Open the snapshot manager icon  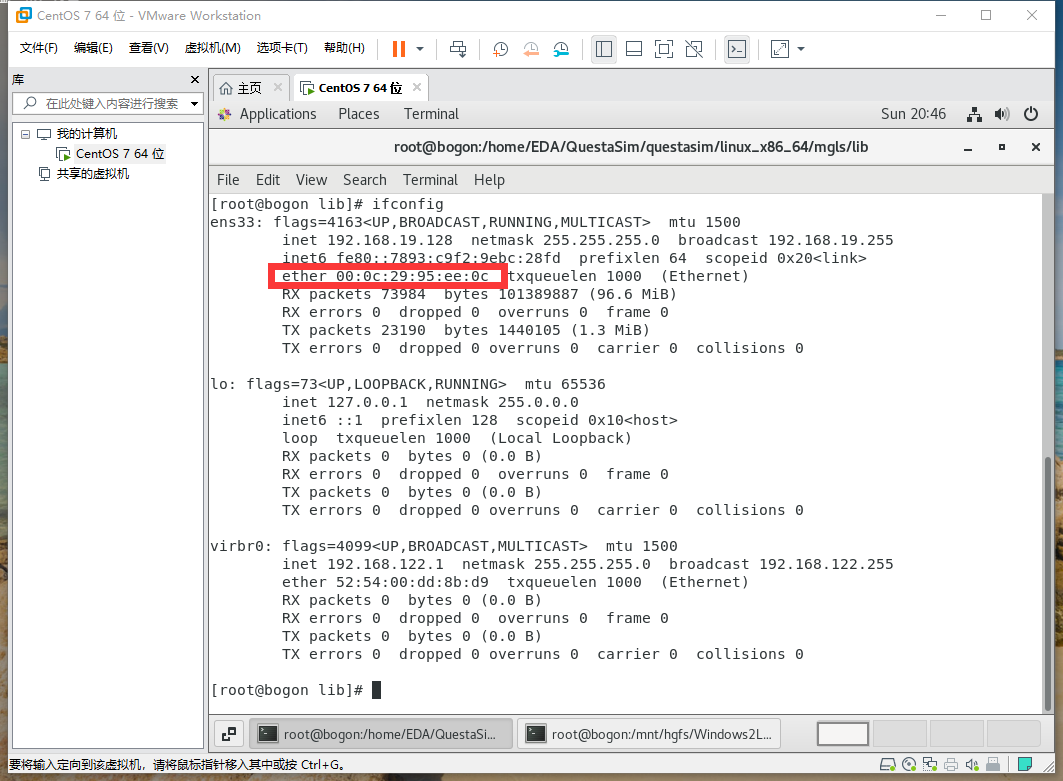(561, 49)
